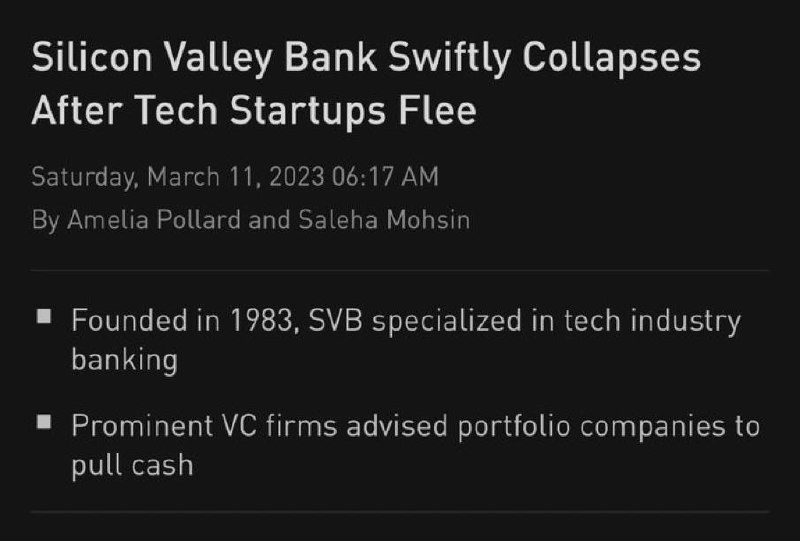Click the word 'By' in the byline
The height and width of the screenshot is (541, 800).
46,221
